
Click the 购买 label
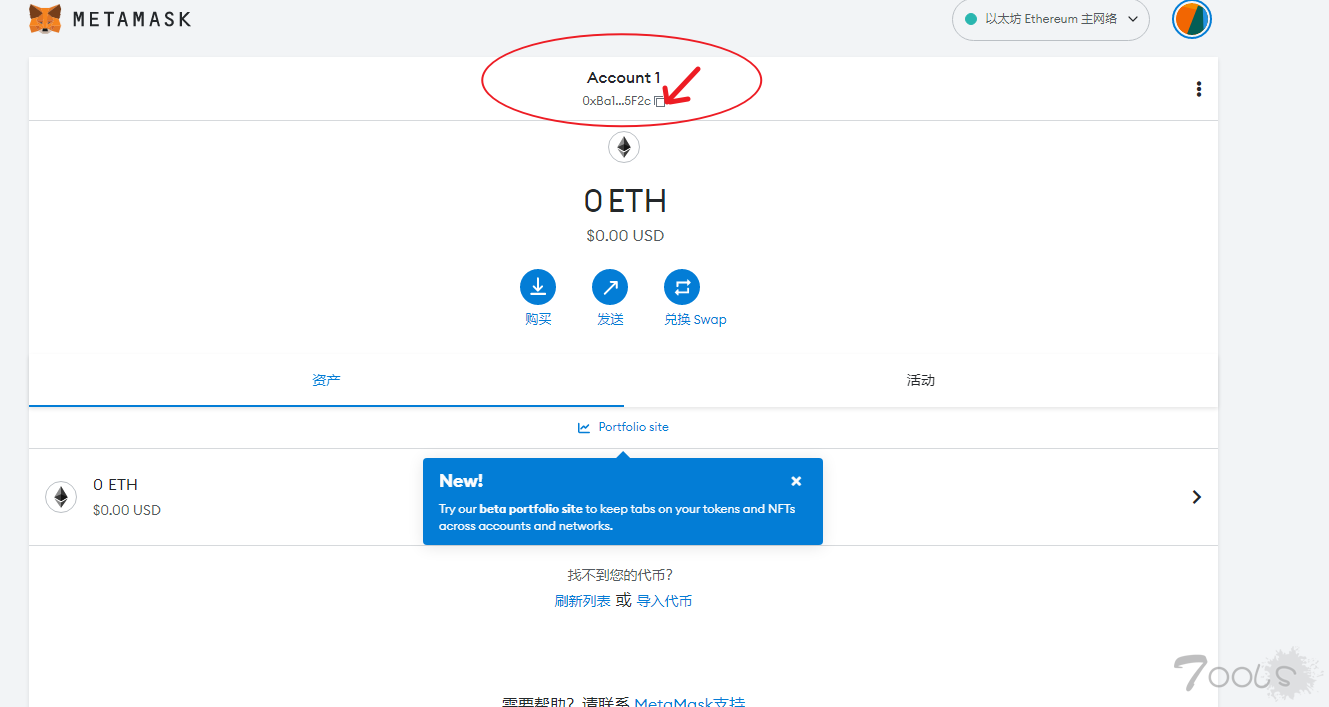tap(538, 320)
